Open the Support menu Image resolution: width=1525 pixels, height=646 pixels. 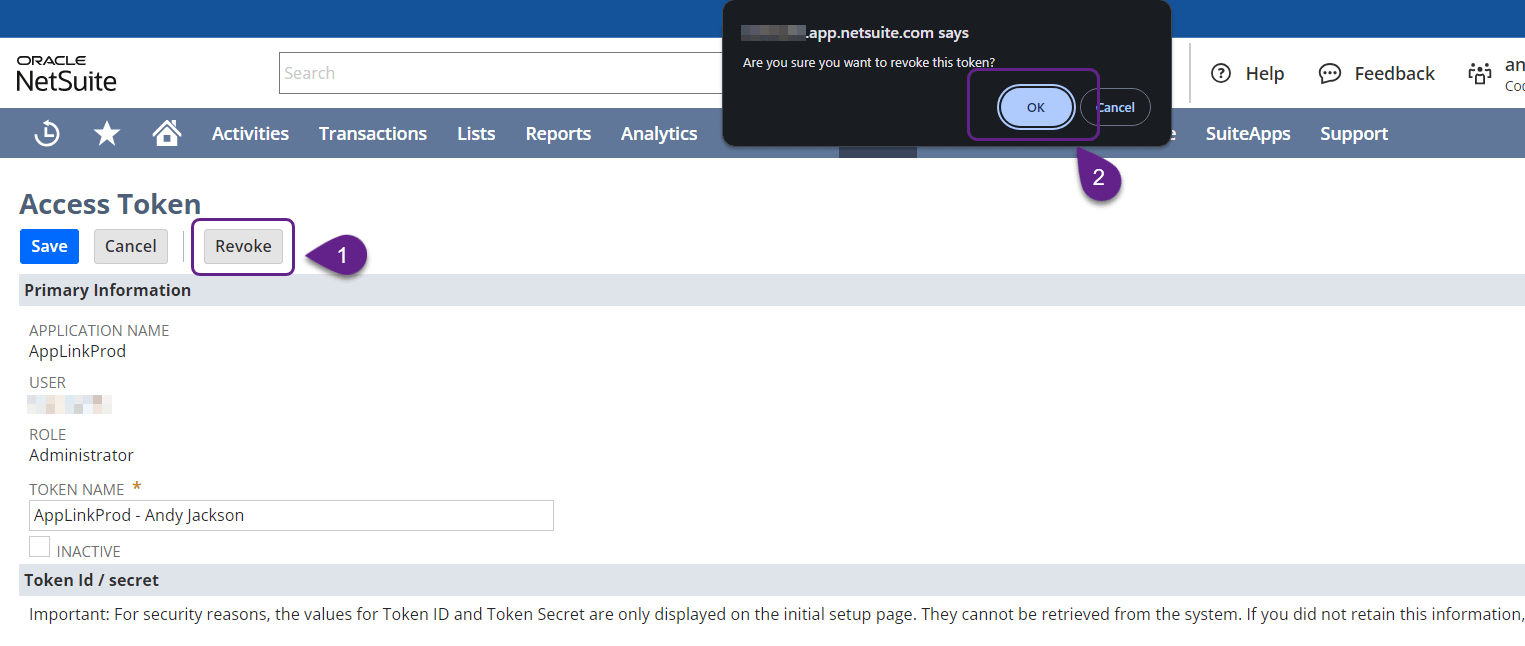[1353, 133]
